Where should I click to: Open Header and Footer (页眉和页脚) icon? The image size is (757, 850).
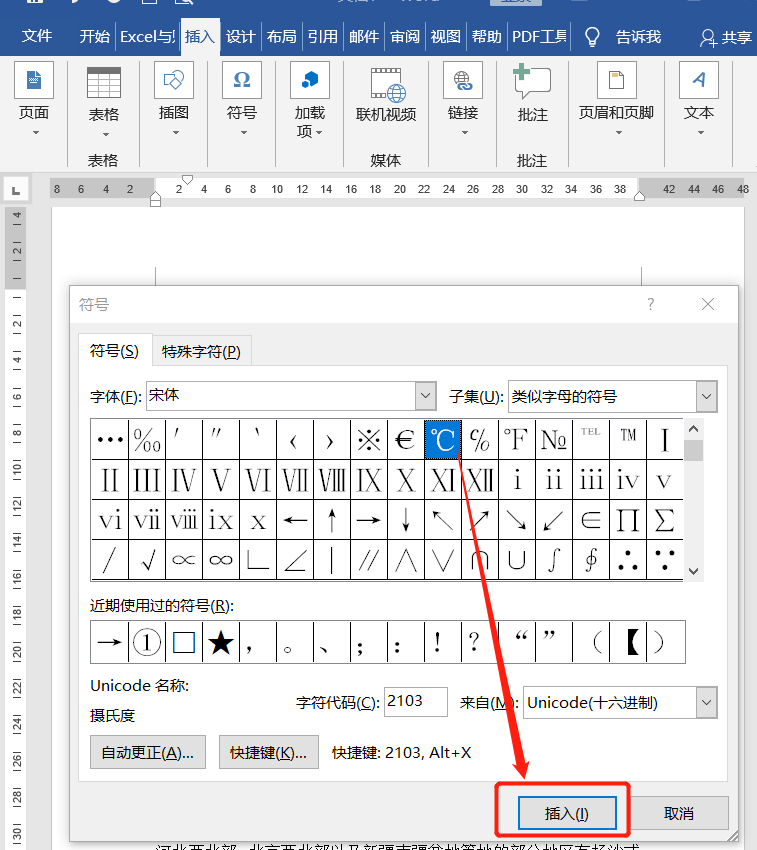coord(616,80)
